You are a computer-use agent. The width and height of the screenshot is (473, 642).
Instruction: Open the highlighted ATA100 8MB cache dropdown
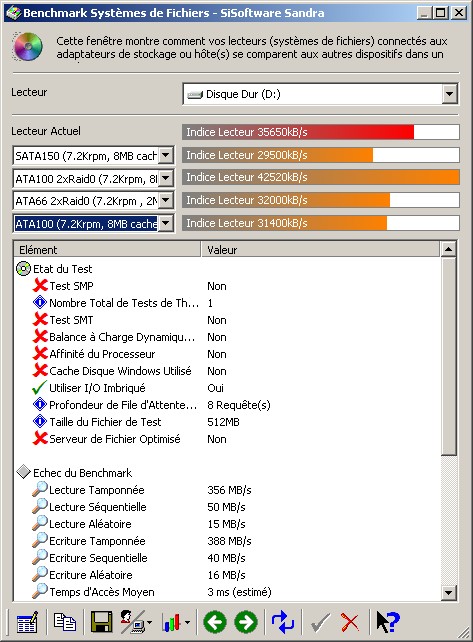[x=166, y=224]
